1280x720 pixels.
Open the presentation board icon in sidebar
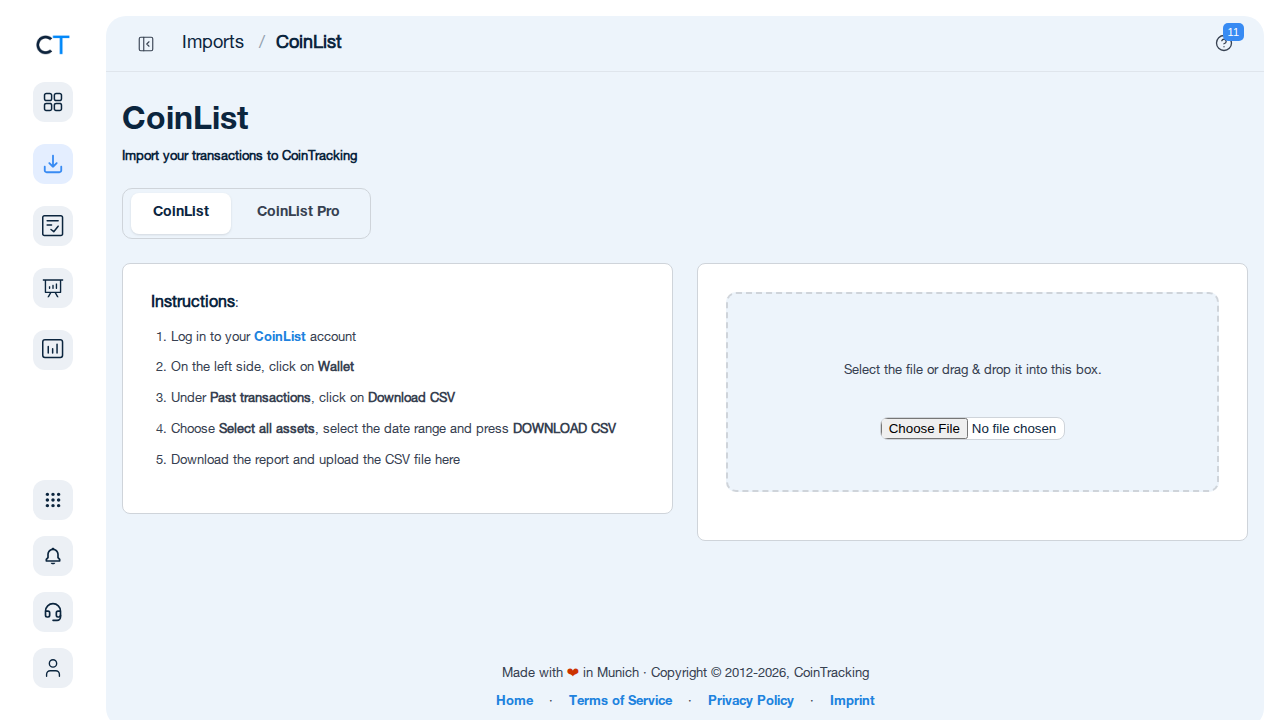(x=53, y=288)
